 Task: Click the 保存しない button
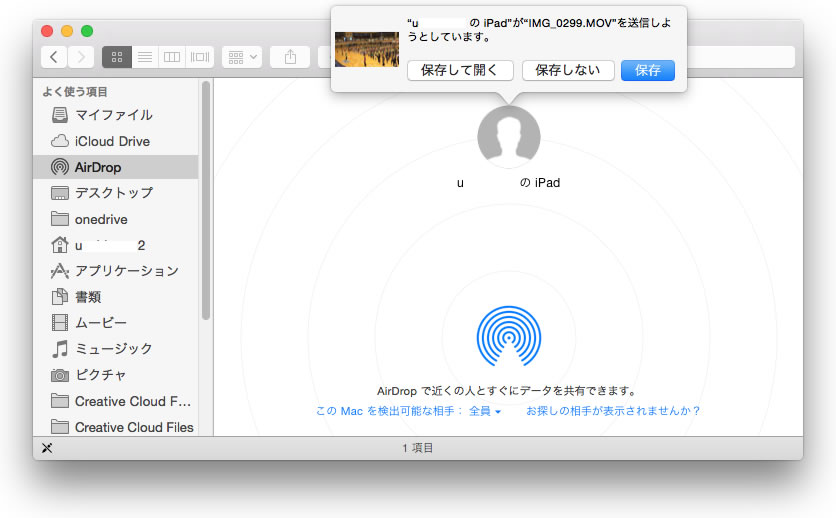tap(568, 70)
